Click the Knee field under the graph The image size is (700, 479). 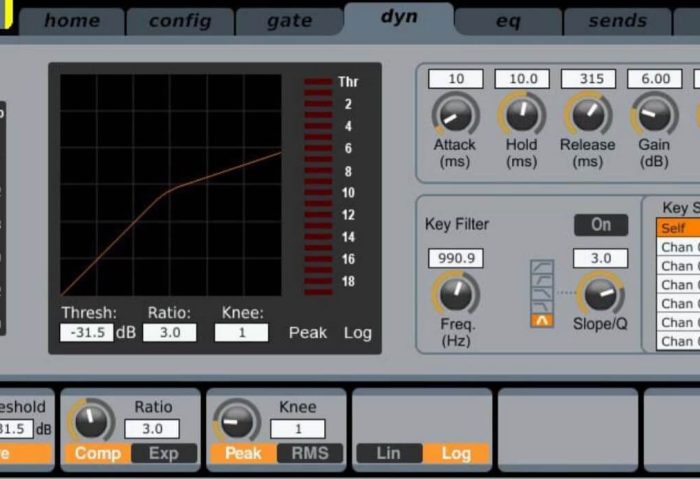click(x=242, y=333)
